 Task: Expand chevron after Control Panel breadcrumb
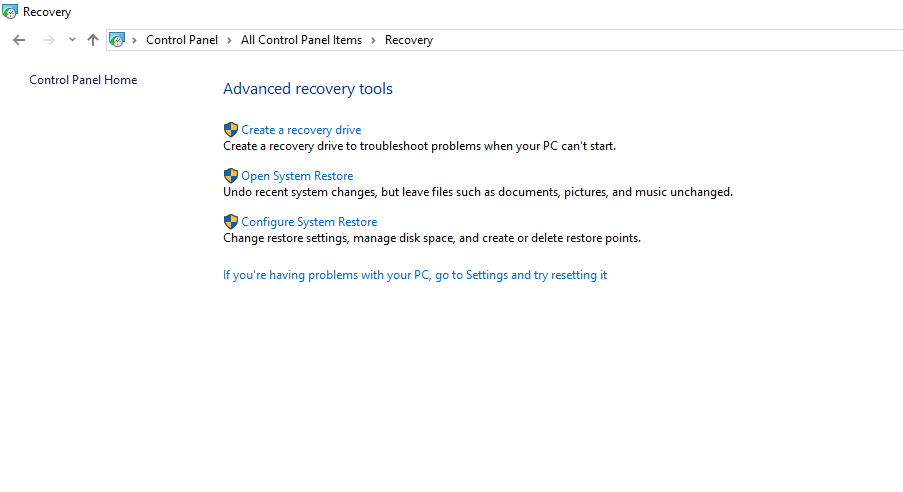click(229, 40)
